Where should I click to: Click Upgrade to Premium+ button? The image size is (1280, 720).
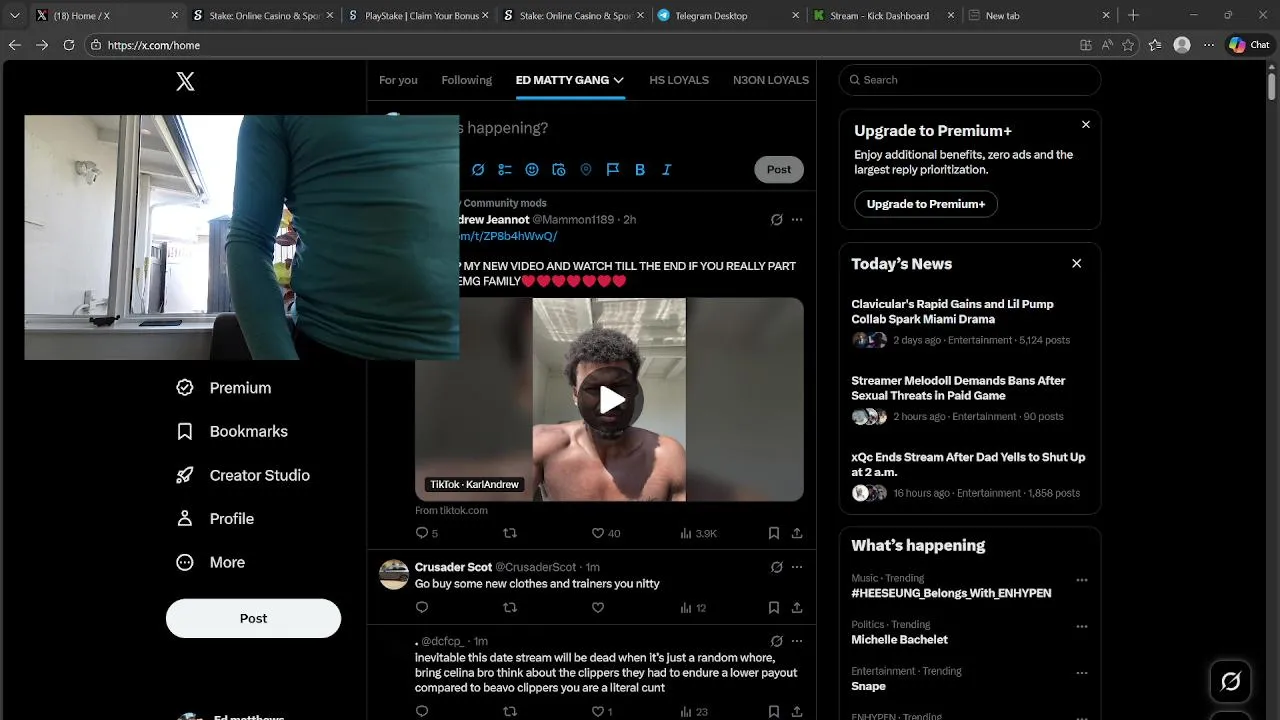926,204
